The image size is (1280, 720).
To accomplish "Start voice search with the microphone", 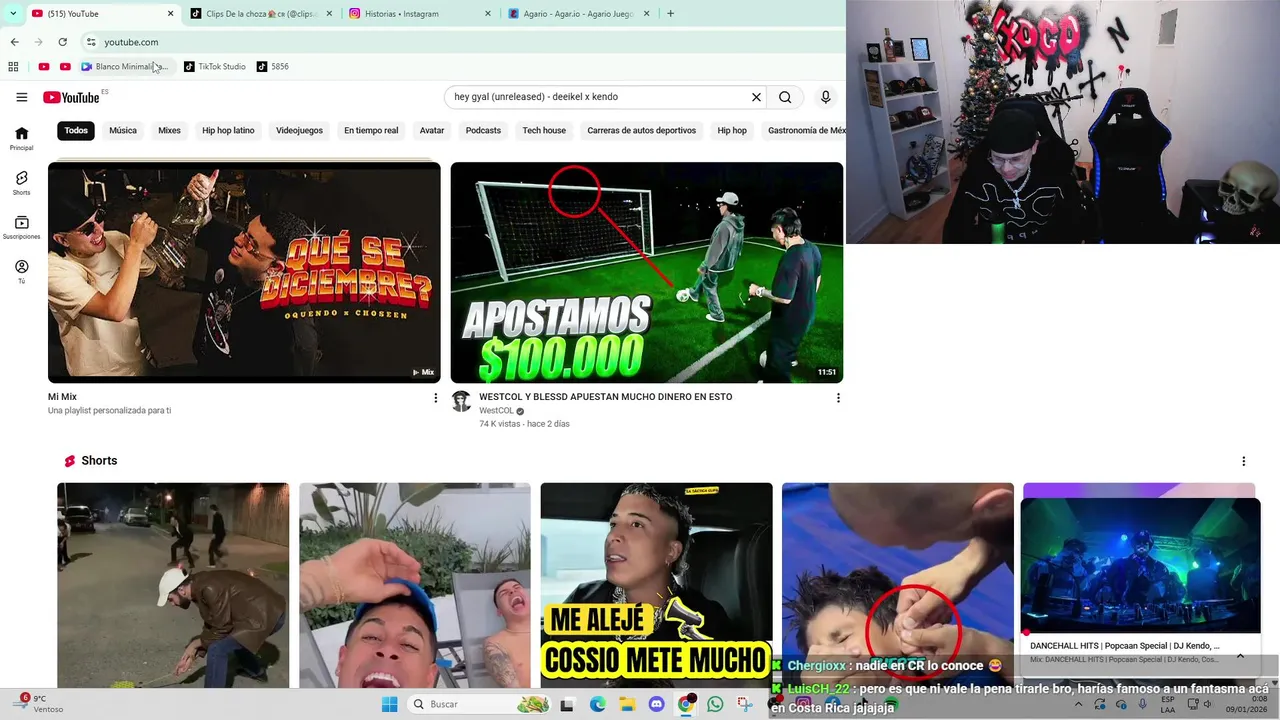I will point(825,97).
